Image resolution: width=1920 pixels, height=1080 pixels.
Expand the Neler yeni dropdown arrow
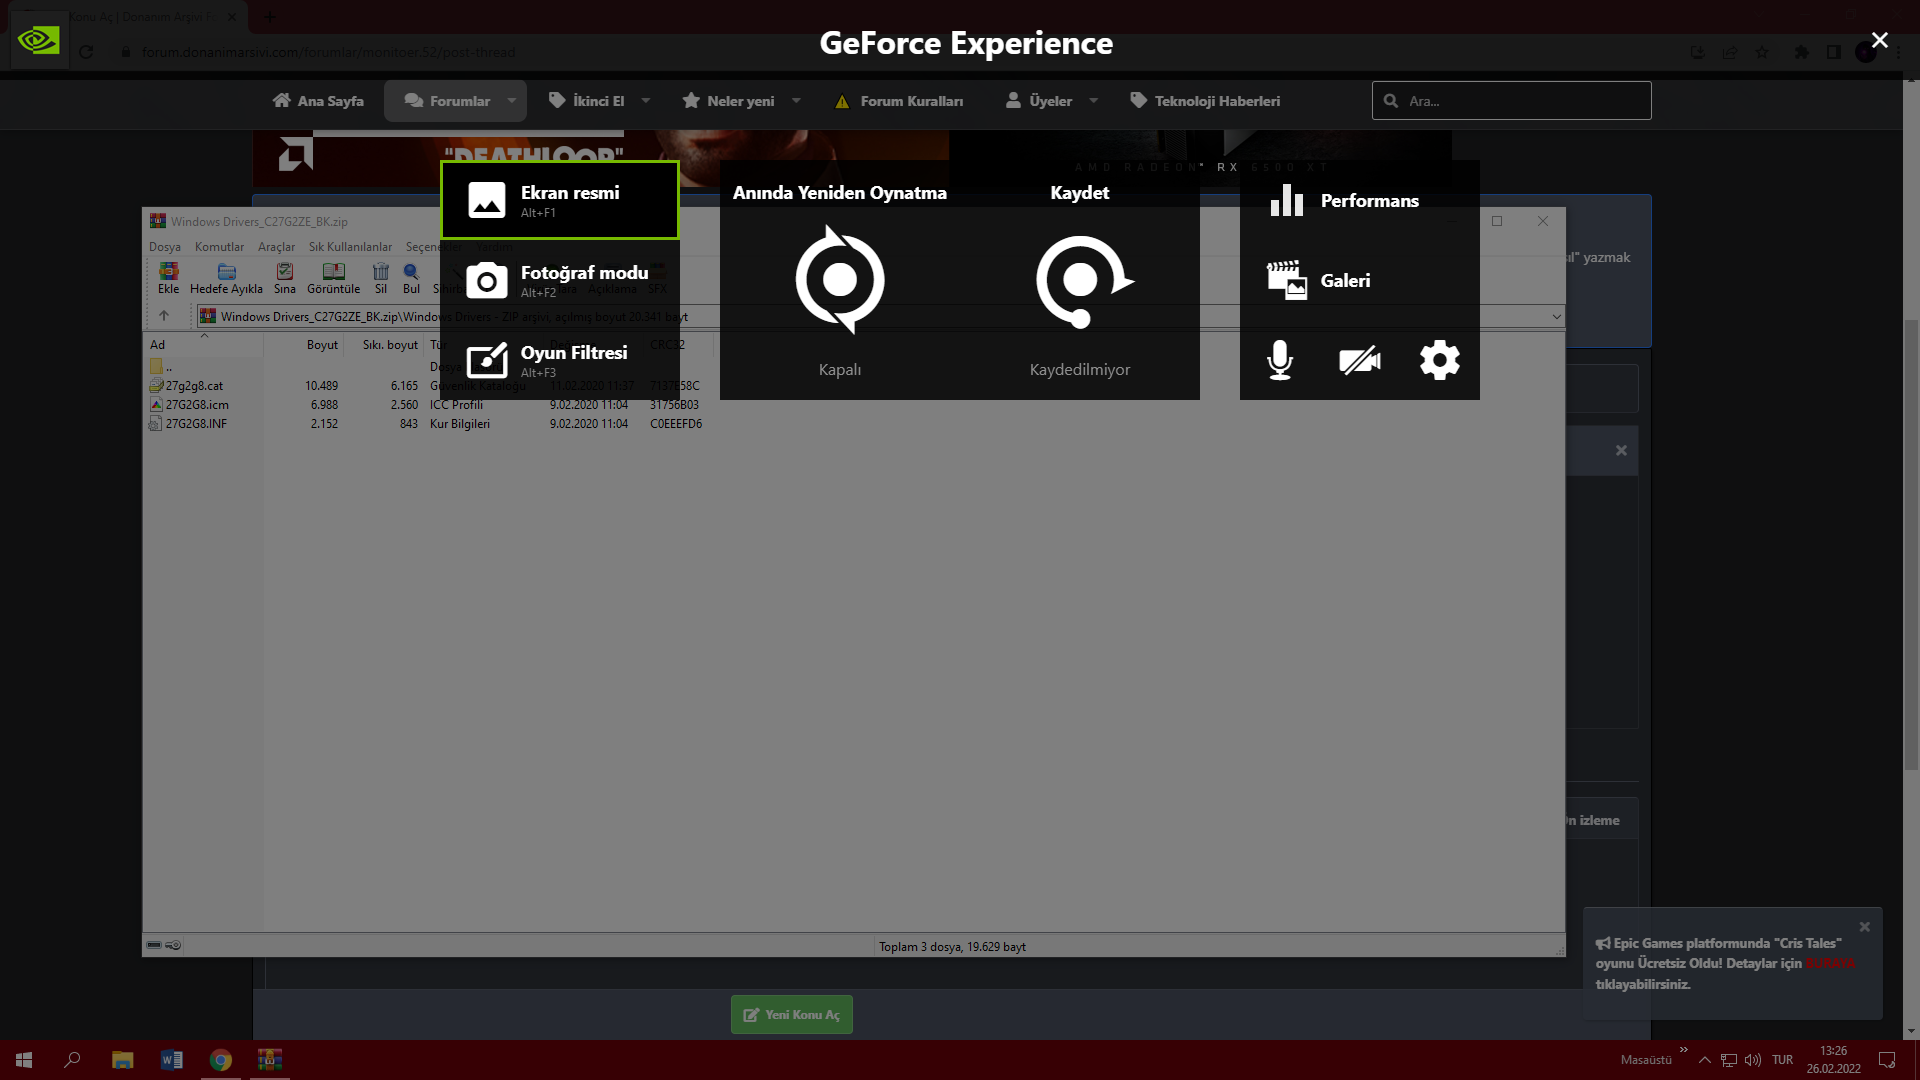(797, 101)
